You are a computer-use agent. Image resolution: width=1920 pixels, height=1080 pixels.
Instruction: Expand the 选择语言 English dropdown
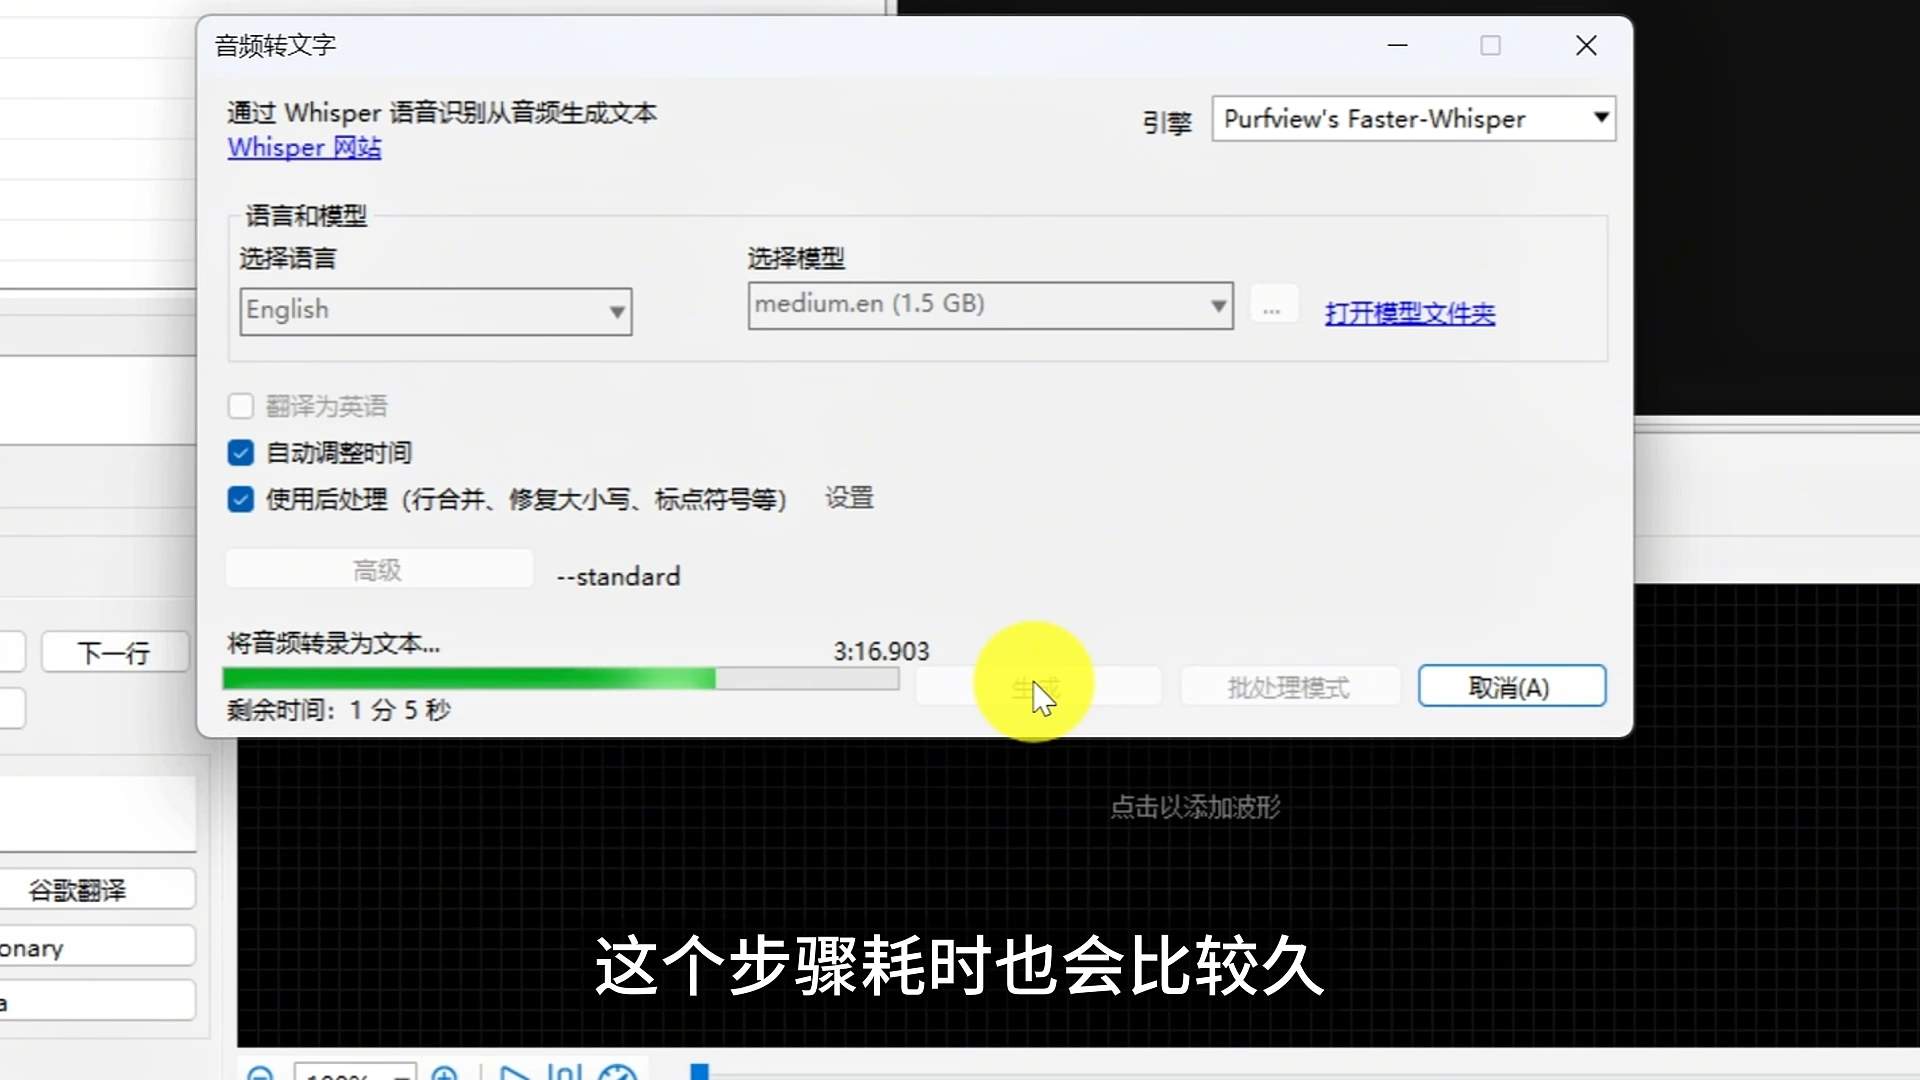tap(435, 311)
